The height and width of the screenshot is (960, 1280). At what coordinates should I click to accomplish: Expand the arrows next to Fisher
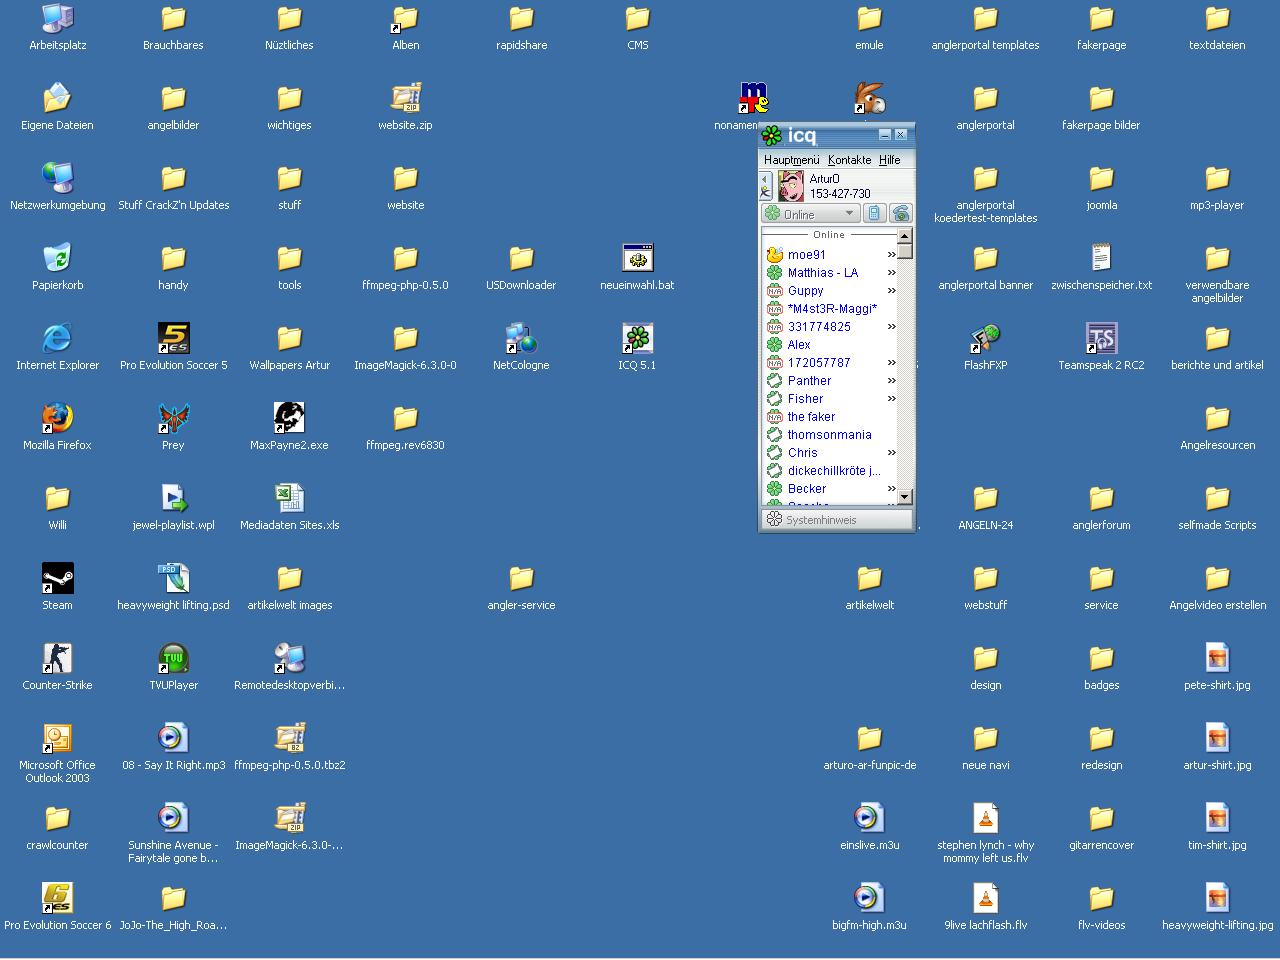[x=891, y=399]
